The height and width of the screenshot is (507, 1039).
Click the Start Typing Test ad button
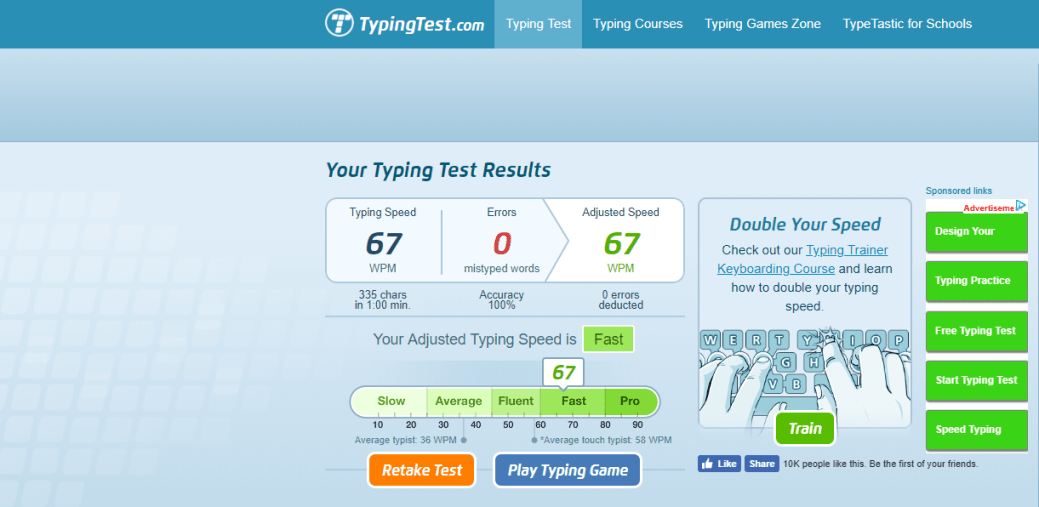[976, 380]
